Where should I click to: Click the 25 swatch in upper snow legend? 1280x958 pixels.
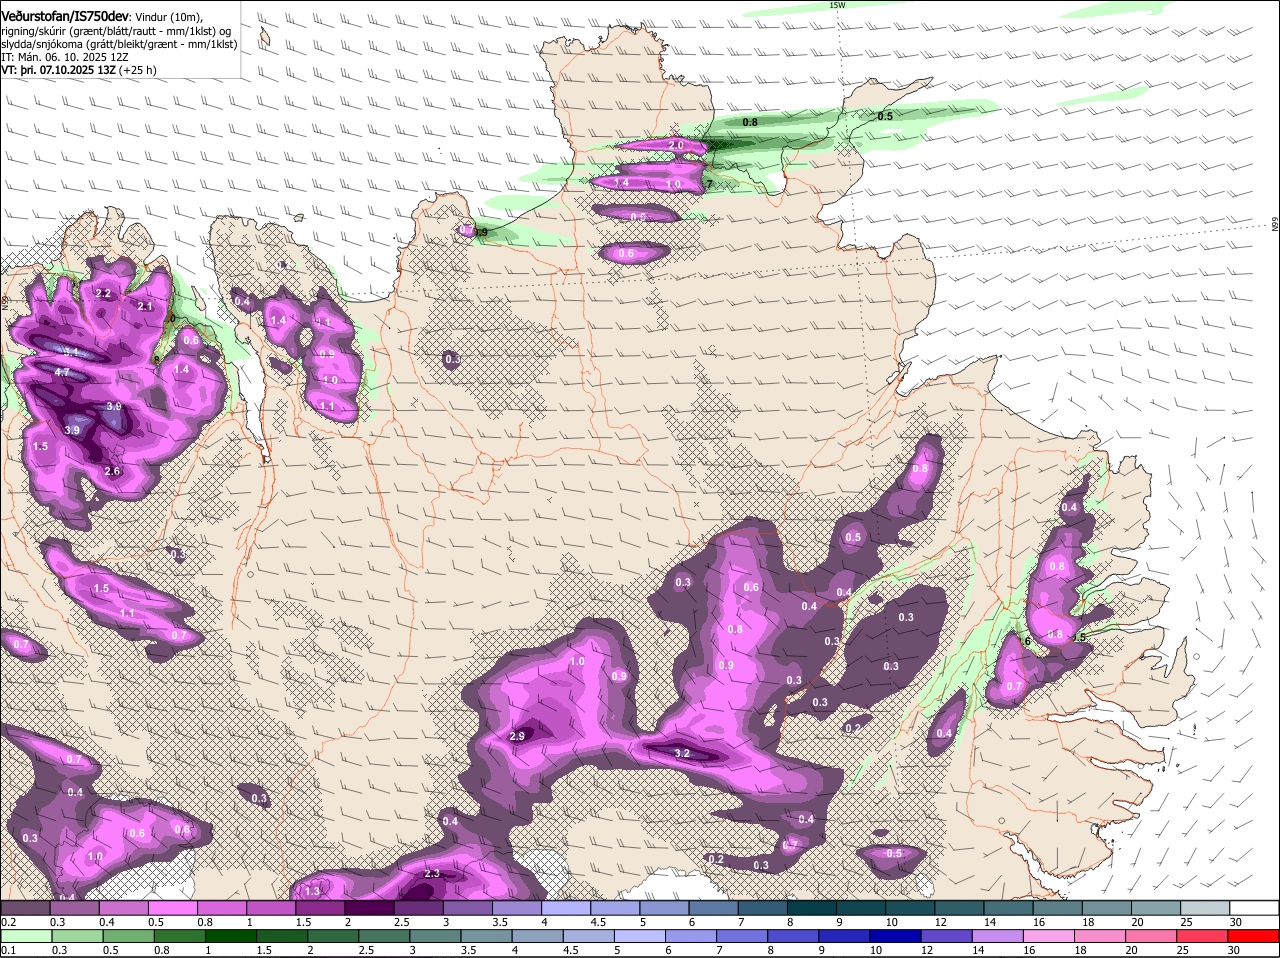(1205, 907)
